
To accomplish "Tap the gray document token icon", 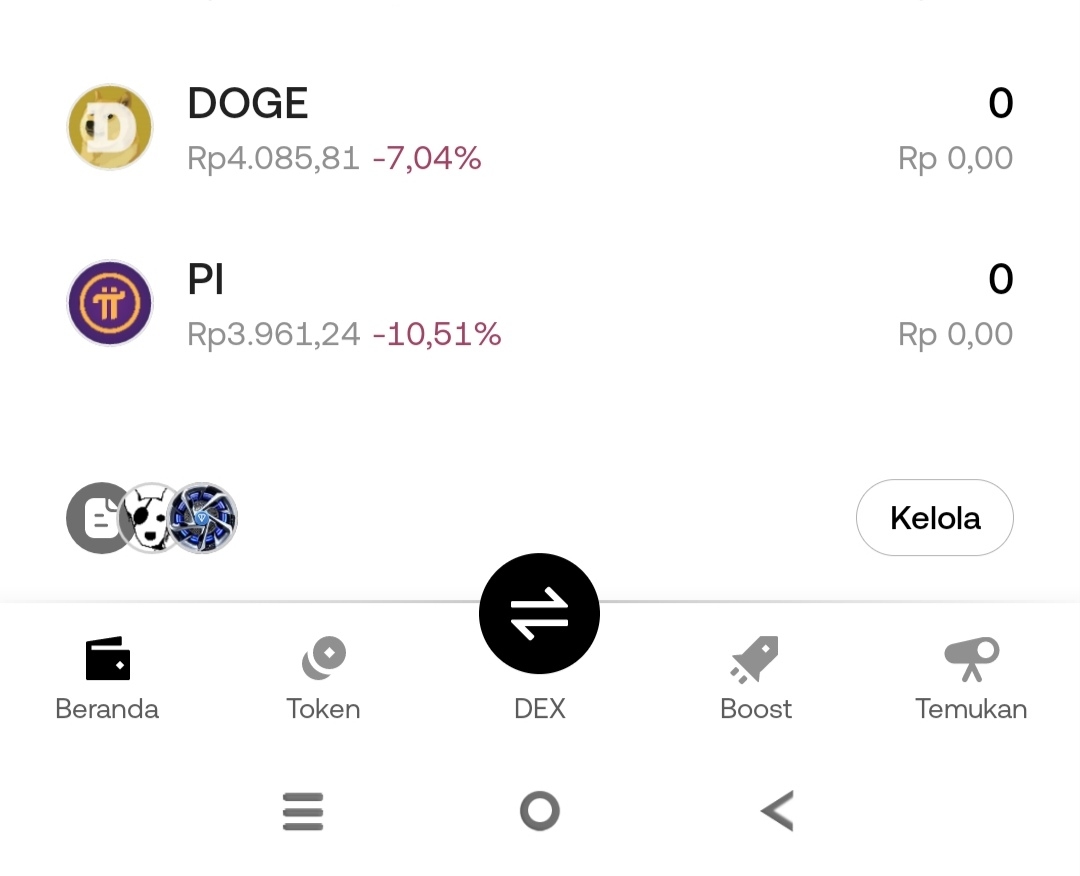I will click(x=95, y=518).
